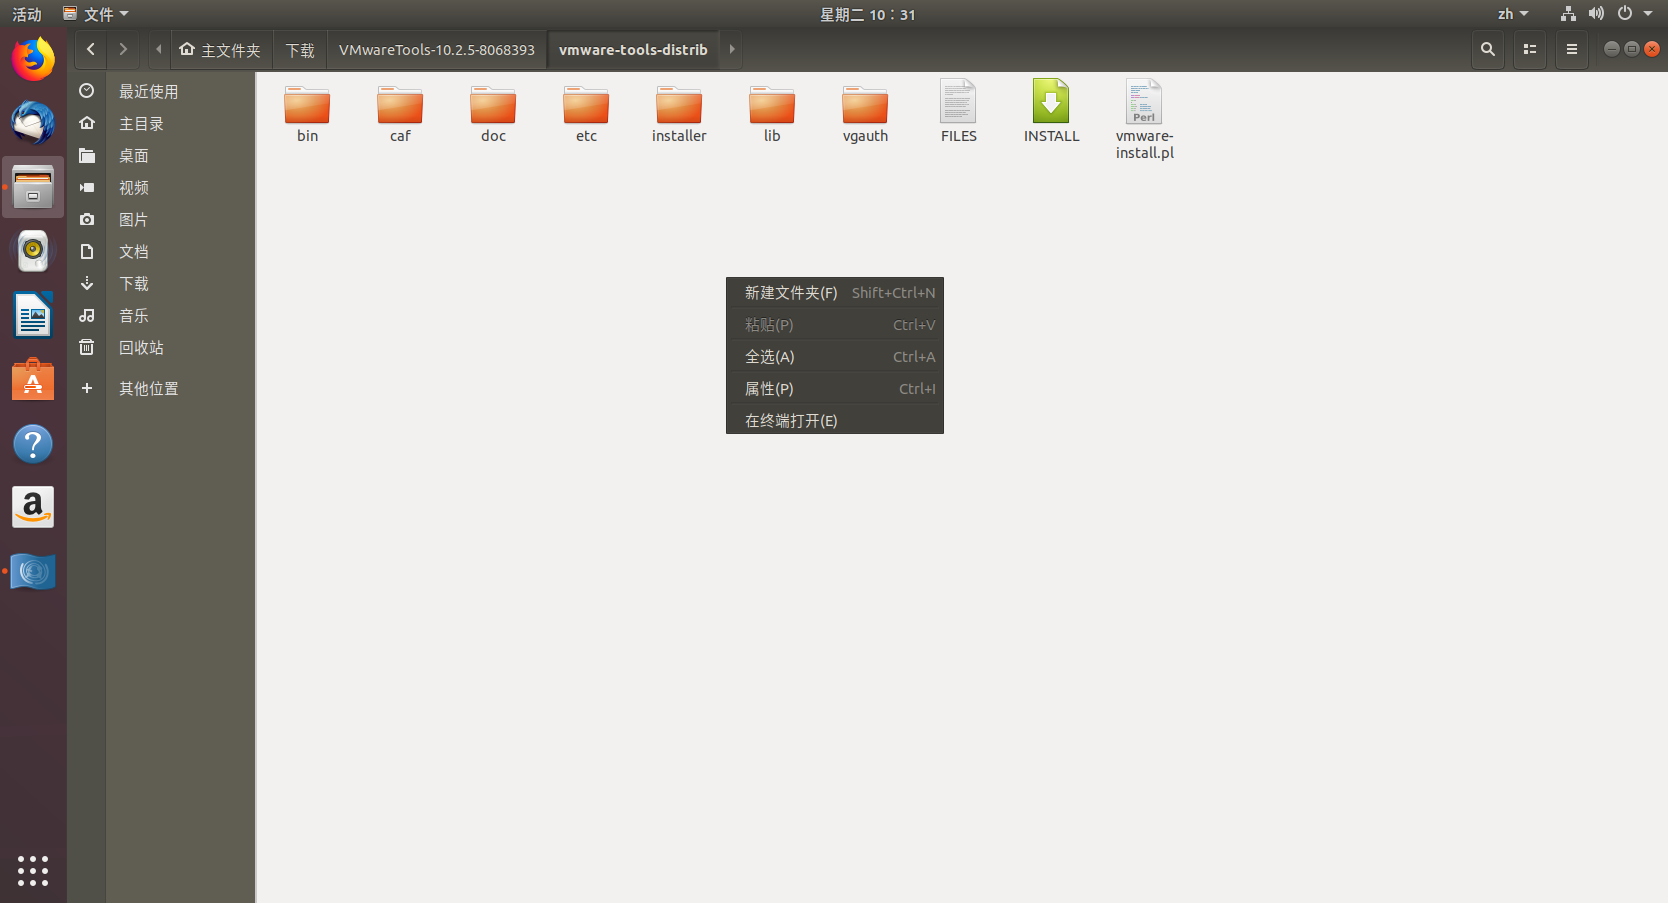This screenshot has height=903, width=1668.
Task: Open the hamburger view options menu
Action: (x=1572, y=49)
